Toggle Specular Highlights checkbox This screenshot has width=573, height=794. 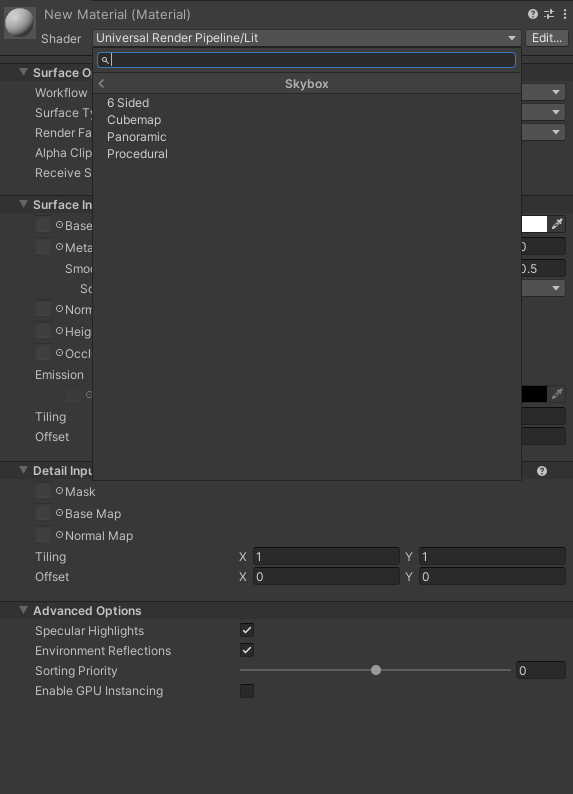tap(247, 630)
